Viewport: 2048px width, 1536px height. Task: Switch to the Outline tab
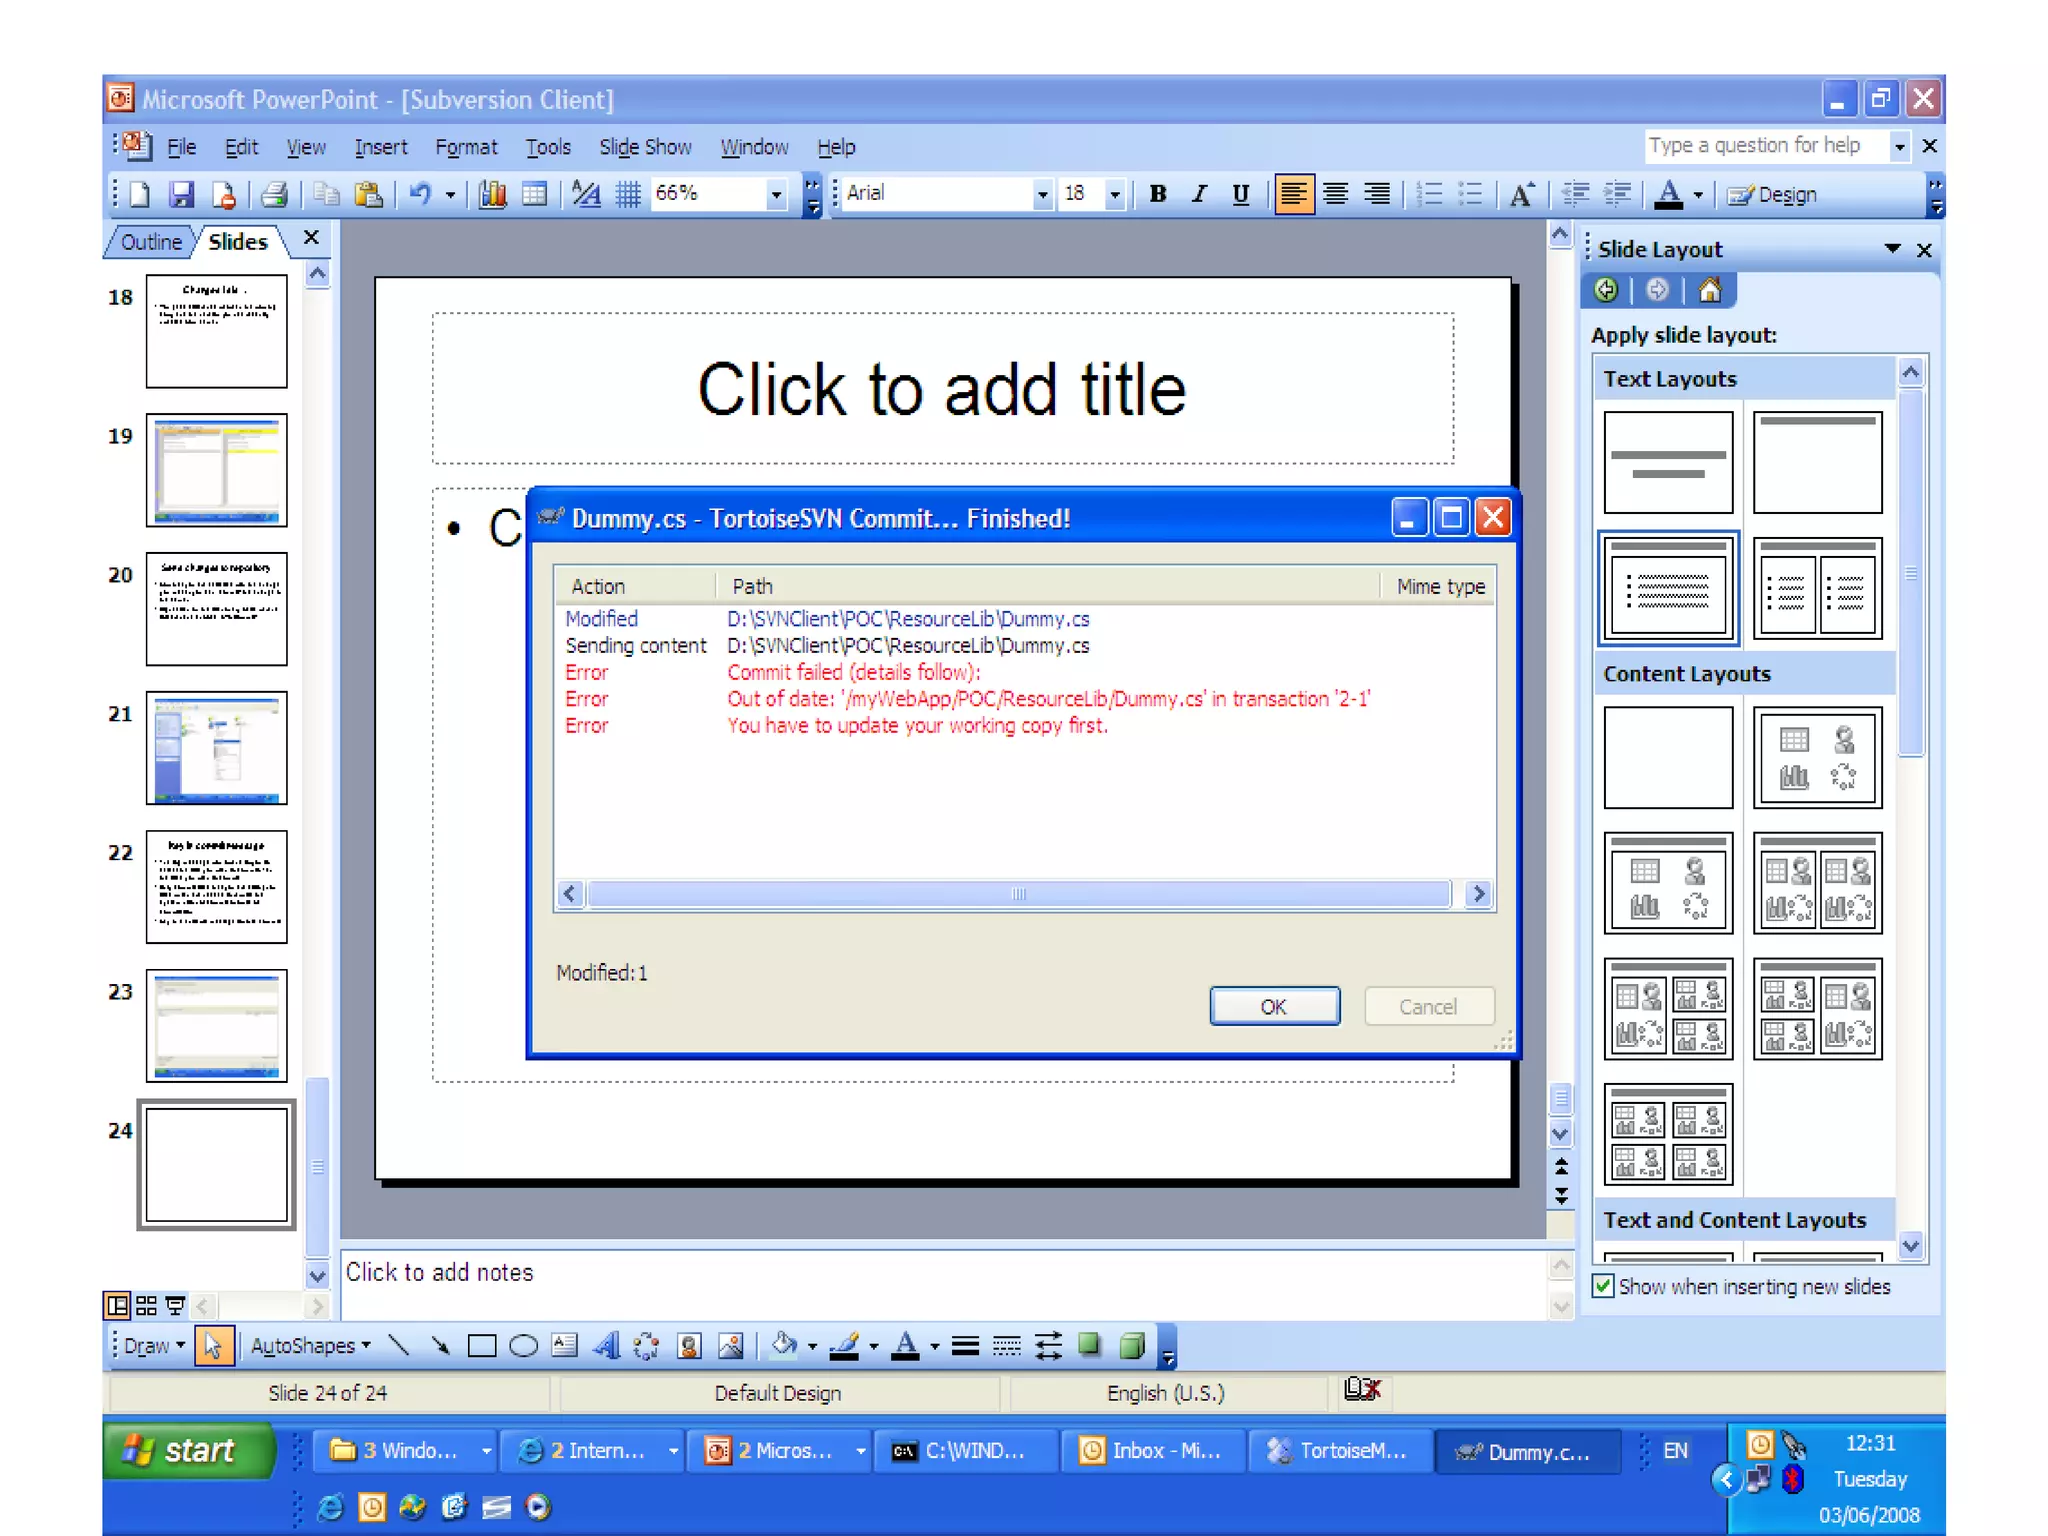151,242
